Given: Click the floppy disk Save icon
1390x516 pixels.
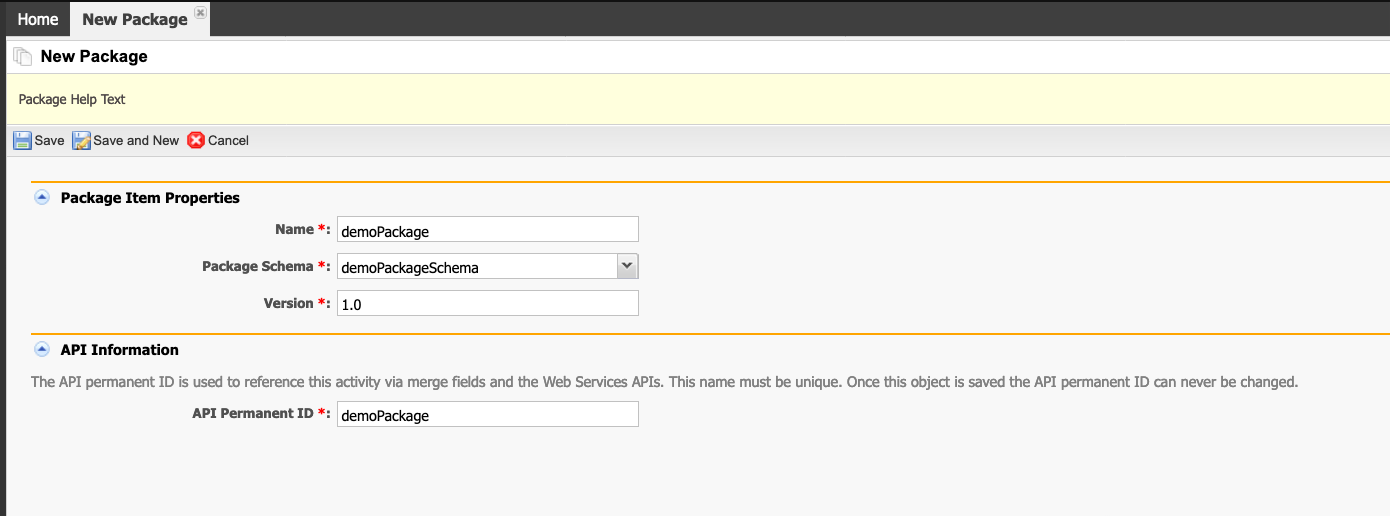Looking at the screenshot, I should coord(22,140).
